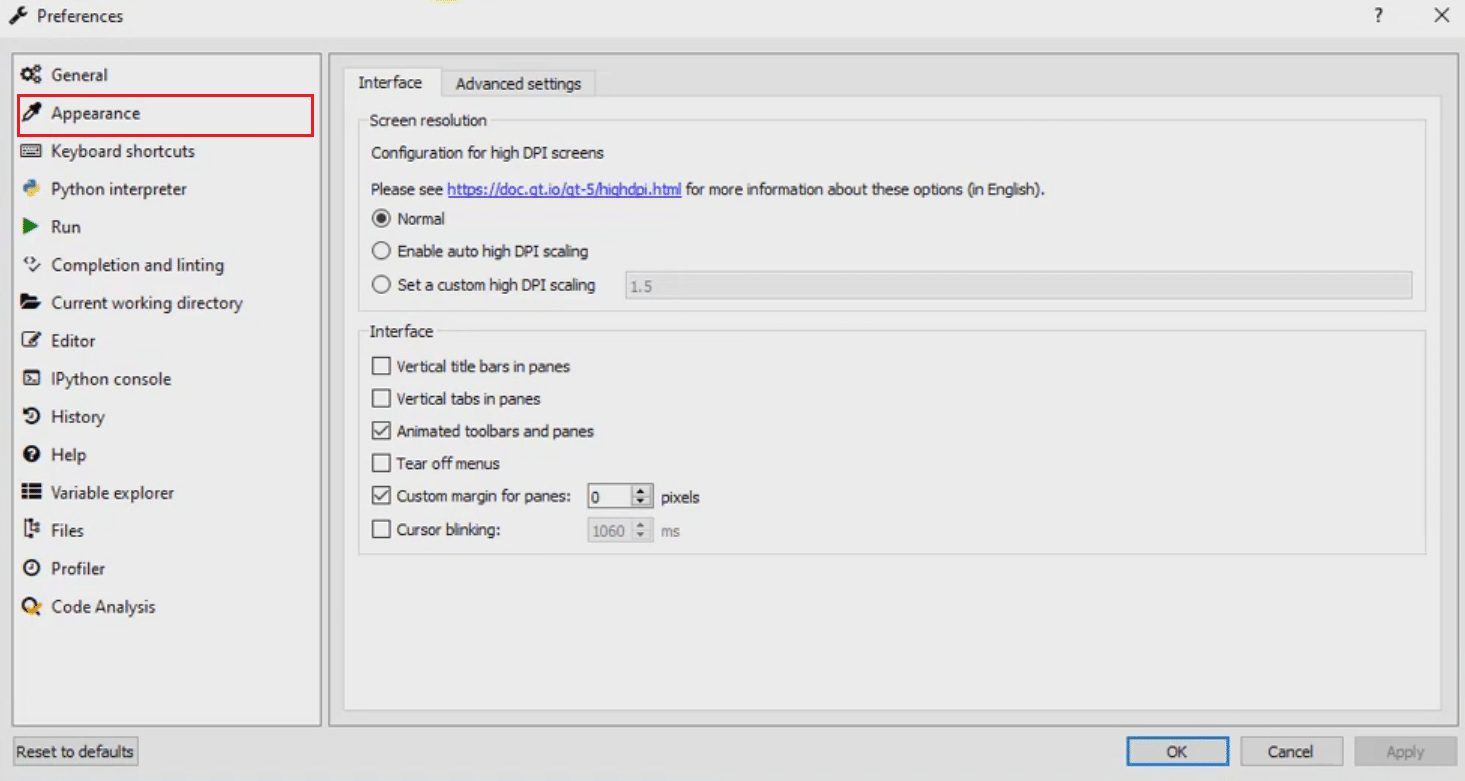Viewport: 1465px width, 781px height.
Task: Click the Files tree icon
Action: [x=31, y=530]
